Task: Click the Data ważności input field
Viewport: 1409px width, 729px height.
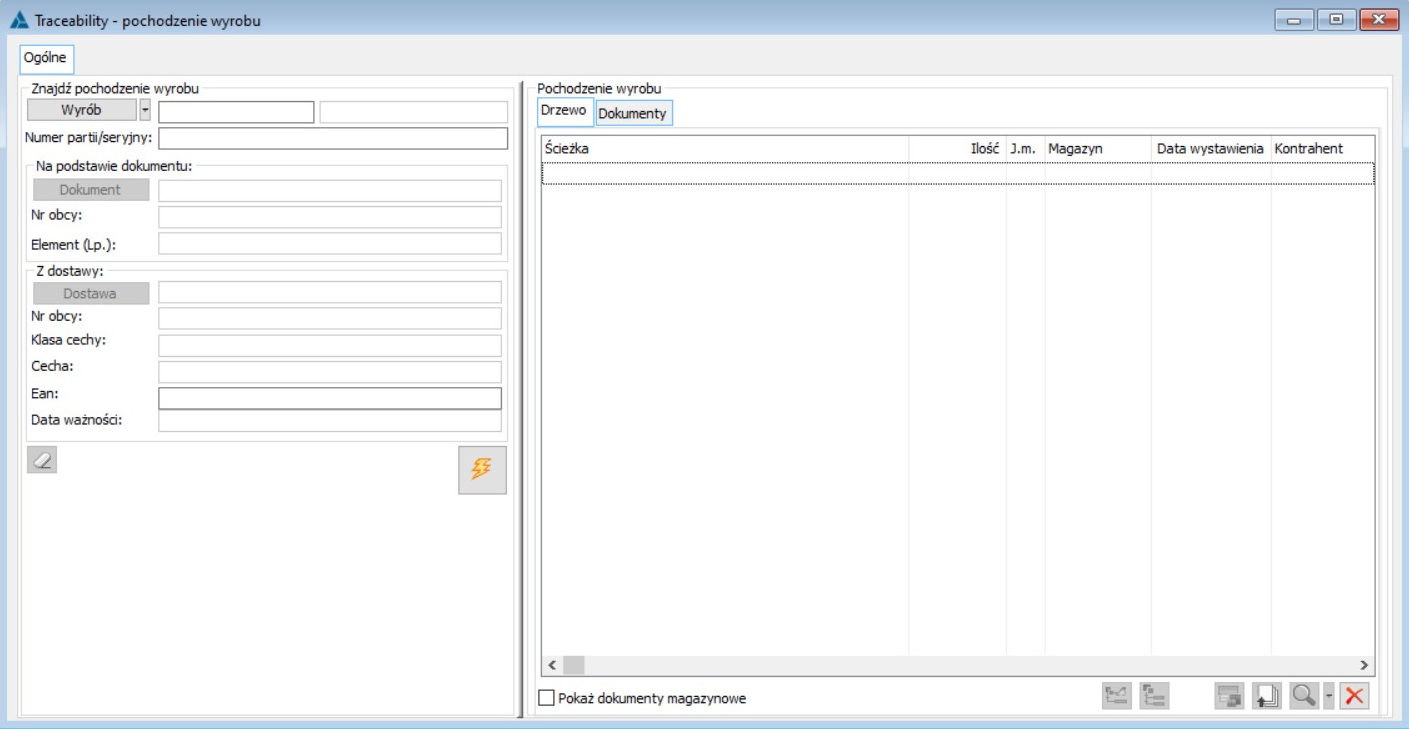Action: [330, 421]
